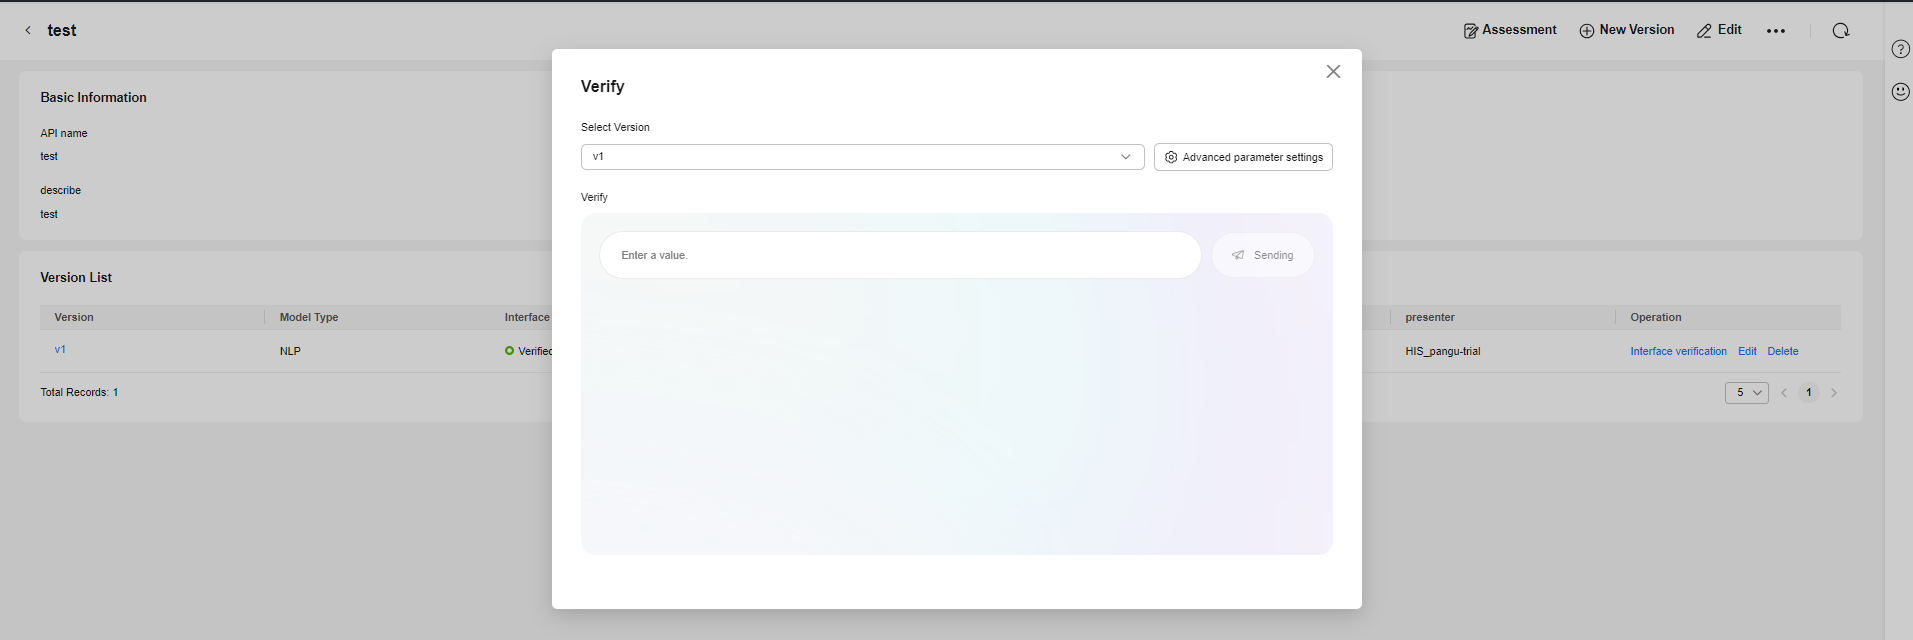Click the next page arrow
Screen dimensions: 1913x640
tap(1834, 393)
